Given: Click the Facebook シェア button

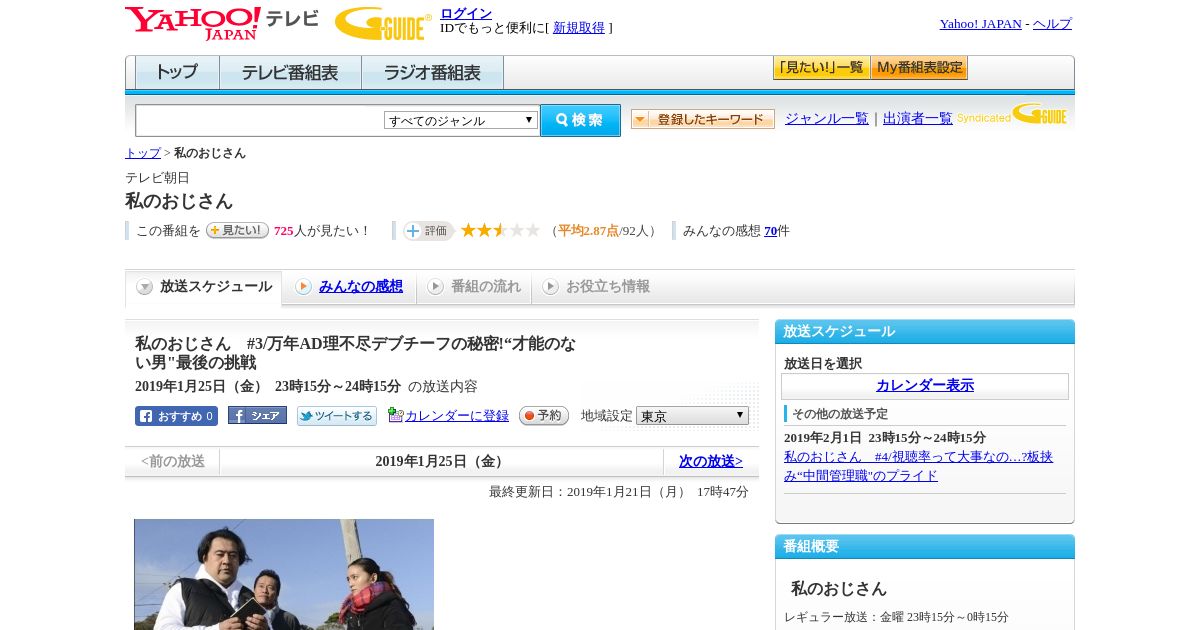Looking at the screenshot, I should coord(257,415).
